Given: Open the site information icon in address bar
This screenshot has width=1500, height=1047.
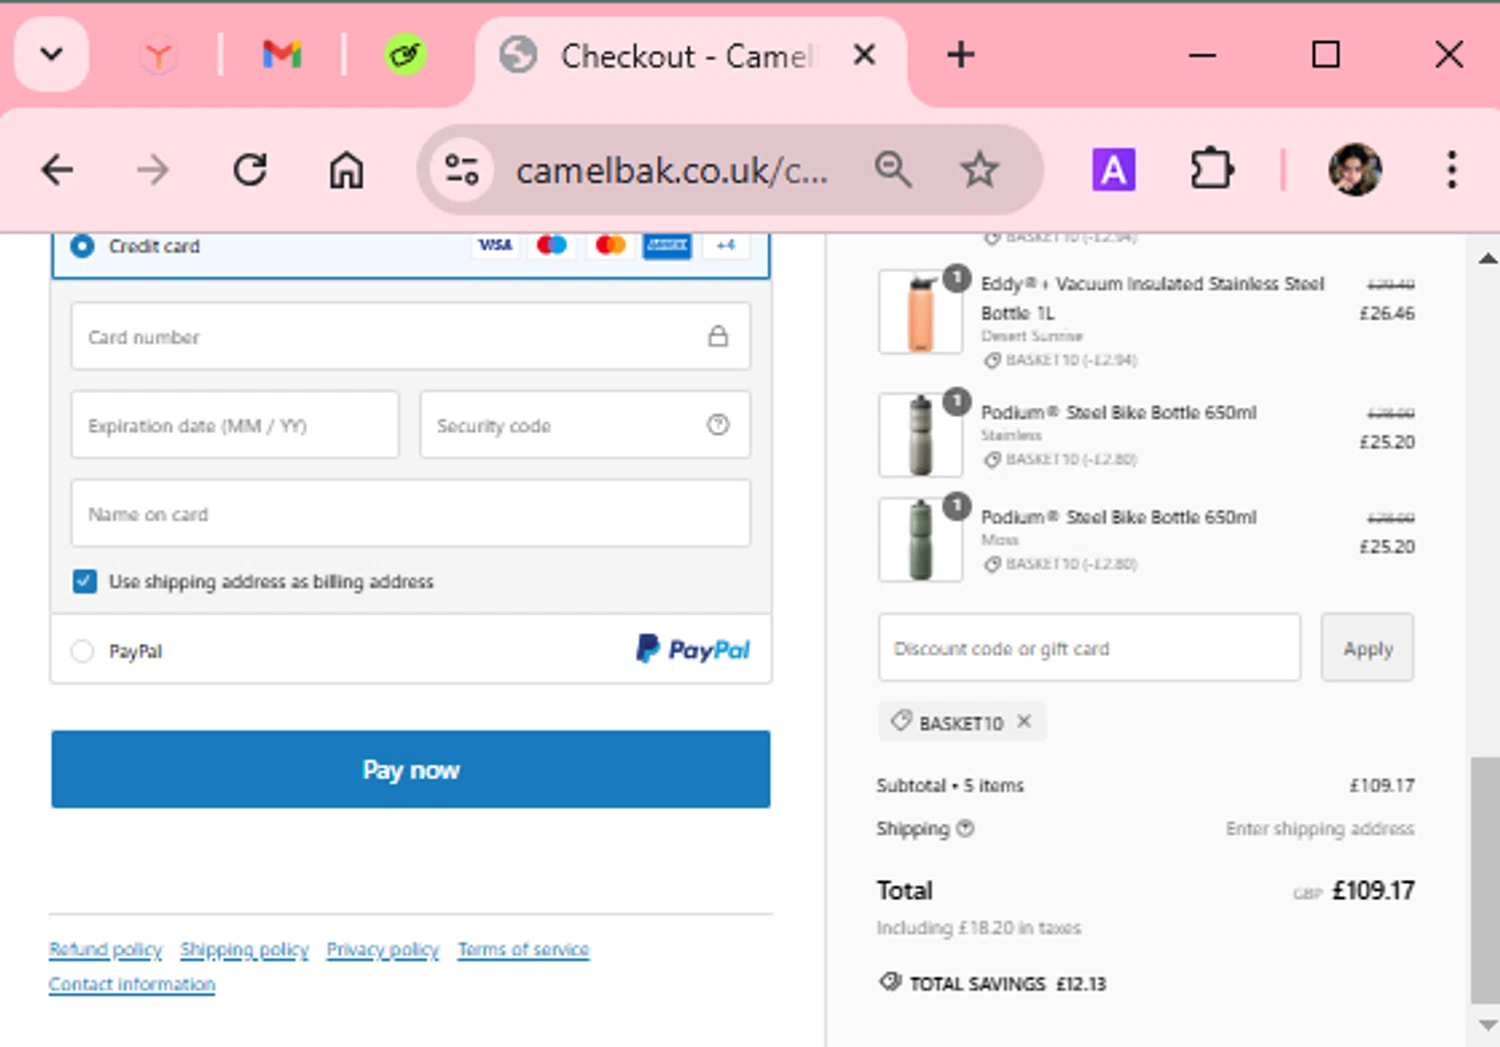Looking at the screenshot, I should (x=462, y=170).
